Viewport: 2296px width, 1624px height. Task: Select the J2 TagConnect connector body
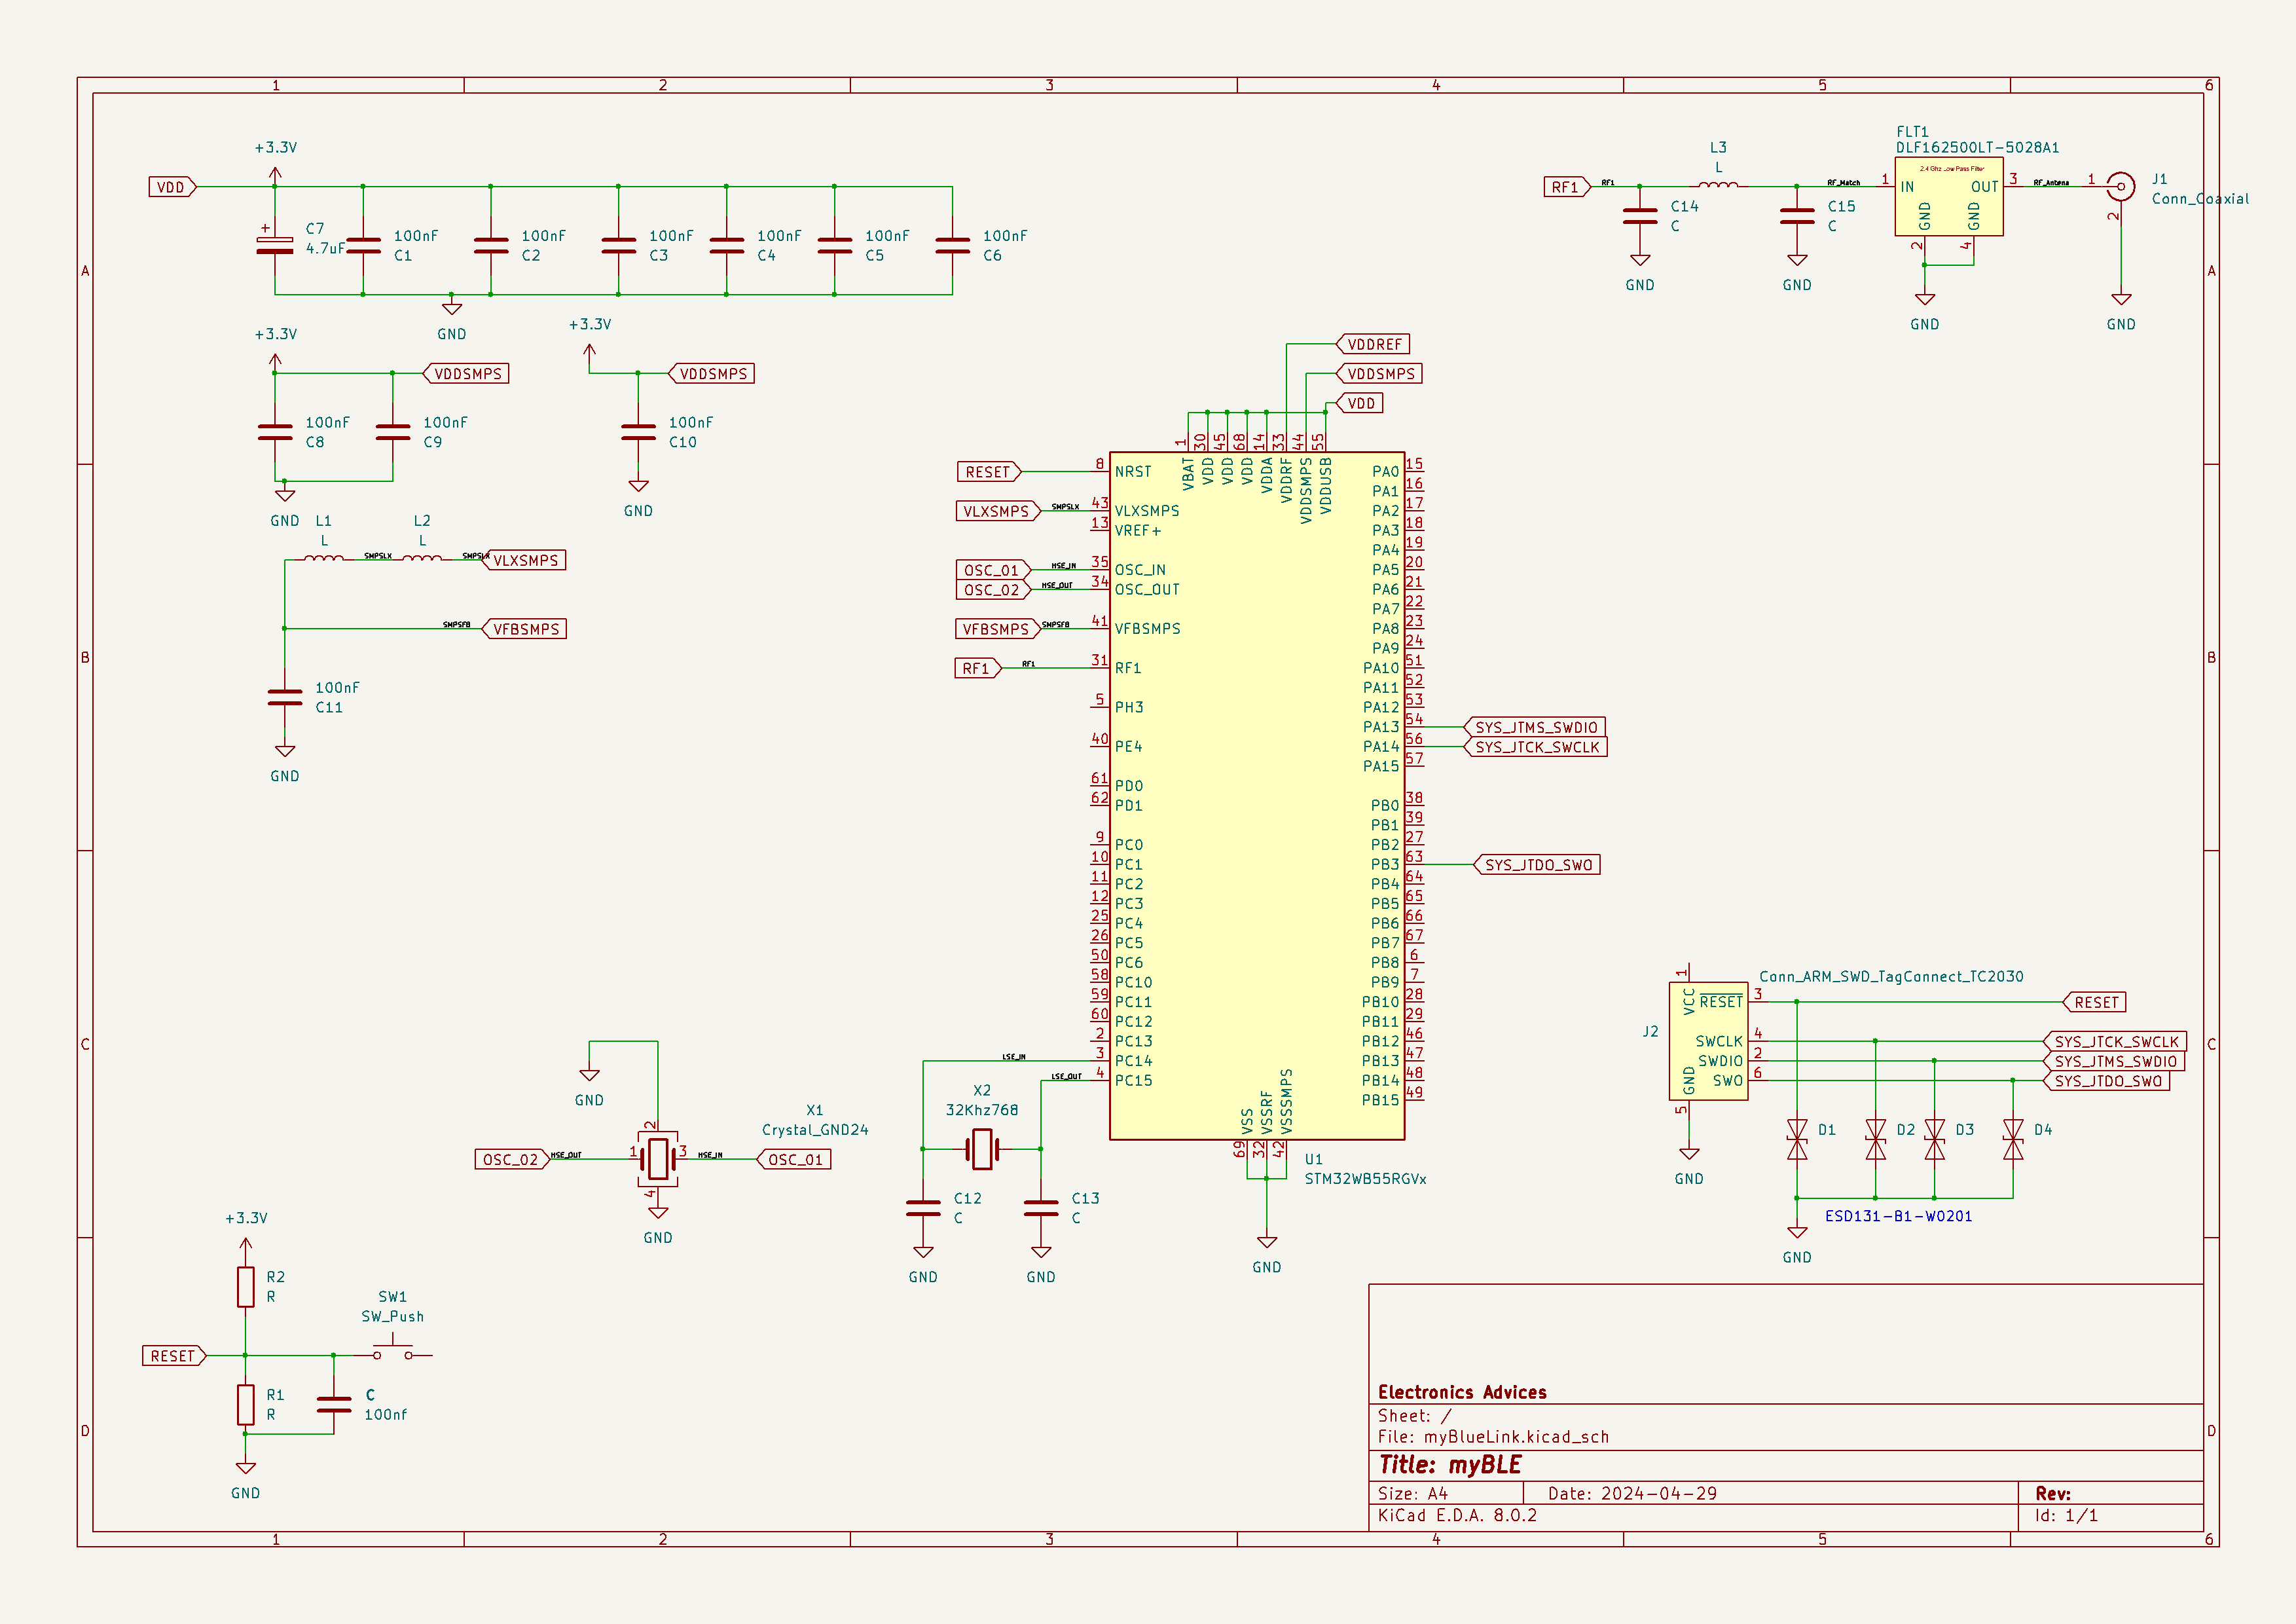[1708, 1041]
